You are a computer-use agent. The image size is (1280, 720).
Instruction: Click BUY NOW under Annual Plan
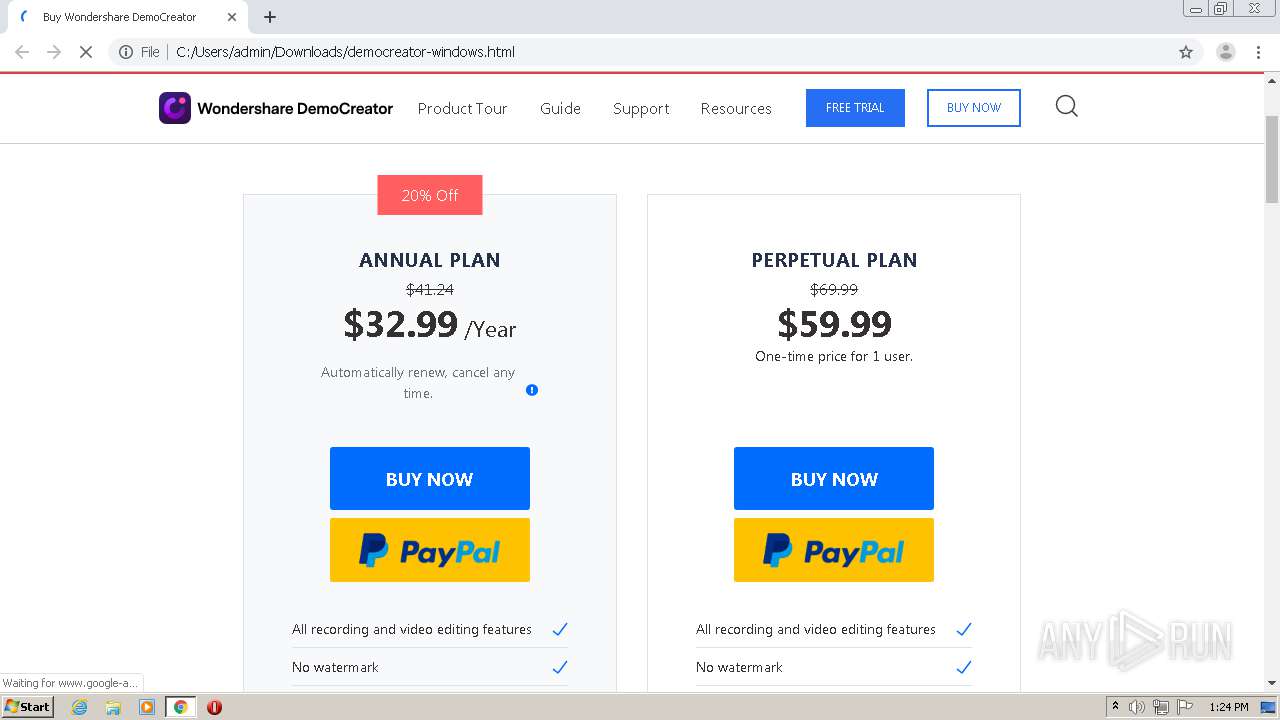point(430,479)
